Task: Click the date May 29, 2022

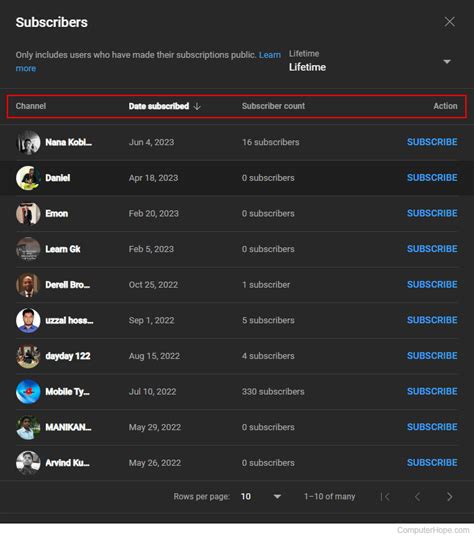Action: pyautogui.click(x=155, y=427)
